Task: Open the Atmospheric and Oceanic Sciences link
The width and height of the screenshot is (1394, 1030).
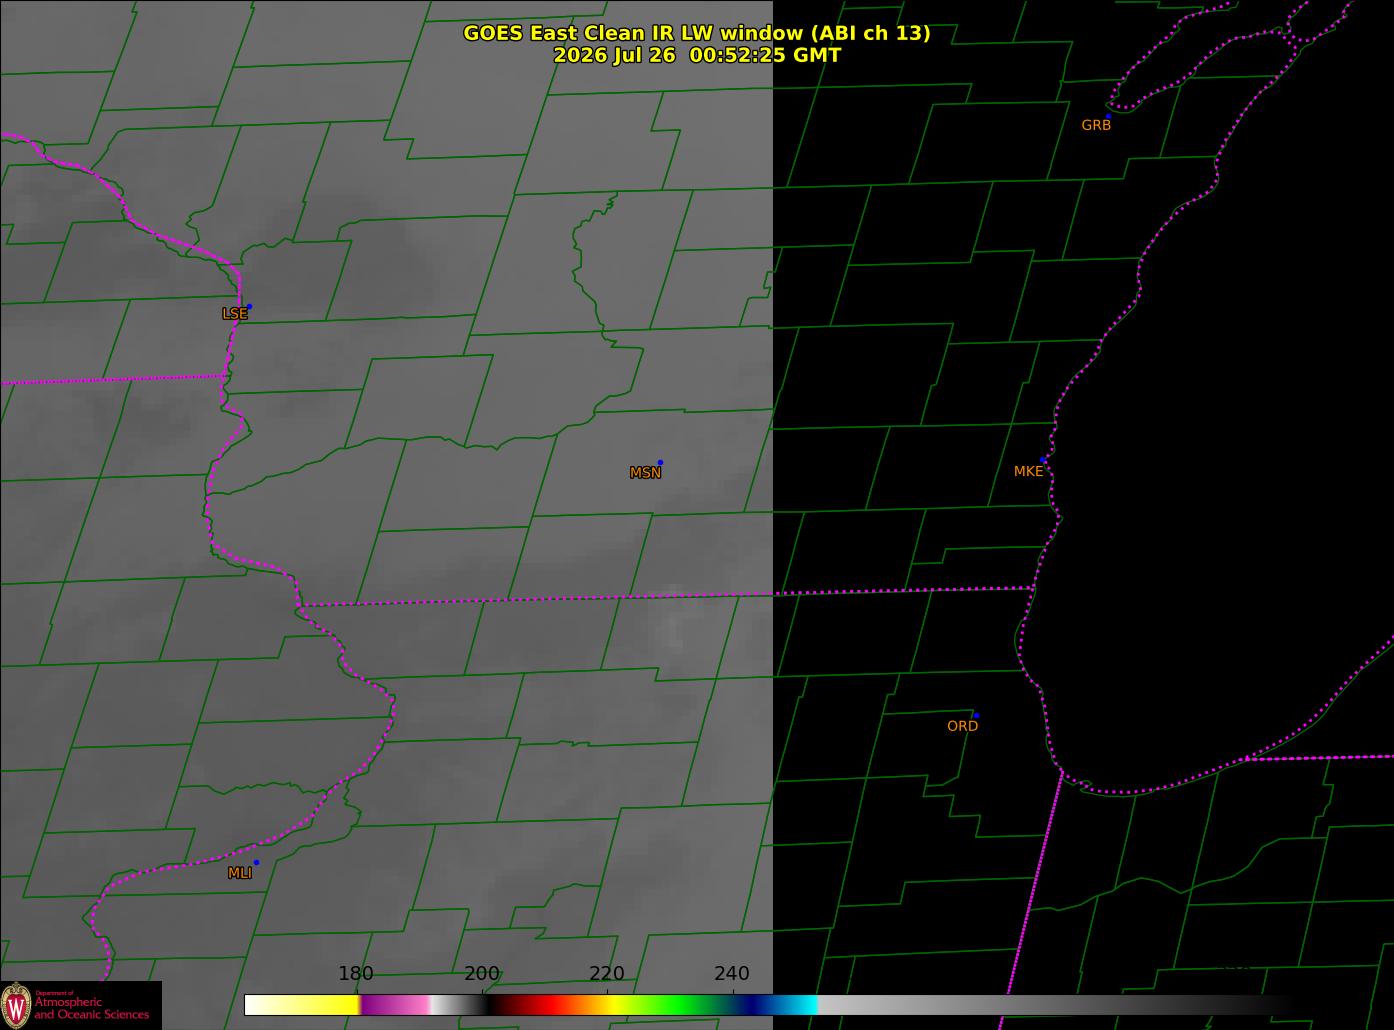Action: click(x=92, y=1008)
